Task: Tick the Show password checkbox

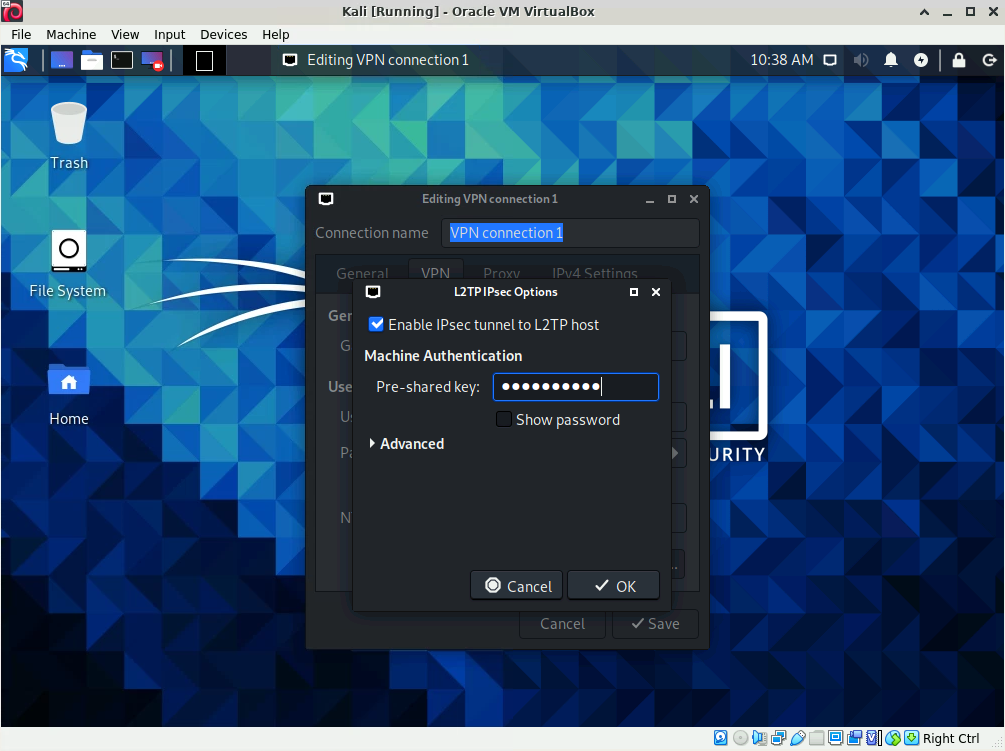Action: tap(504, 419)
